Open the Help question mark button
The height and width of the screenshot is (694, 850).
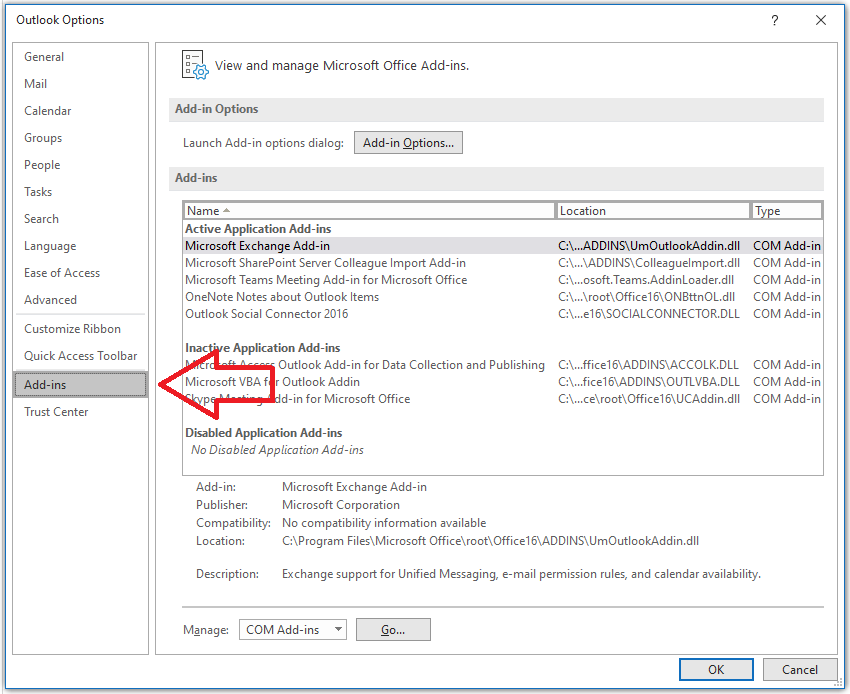click(775, 20)
